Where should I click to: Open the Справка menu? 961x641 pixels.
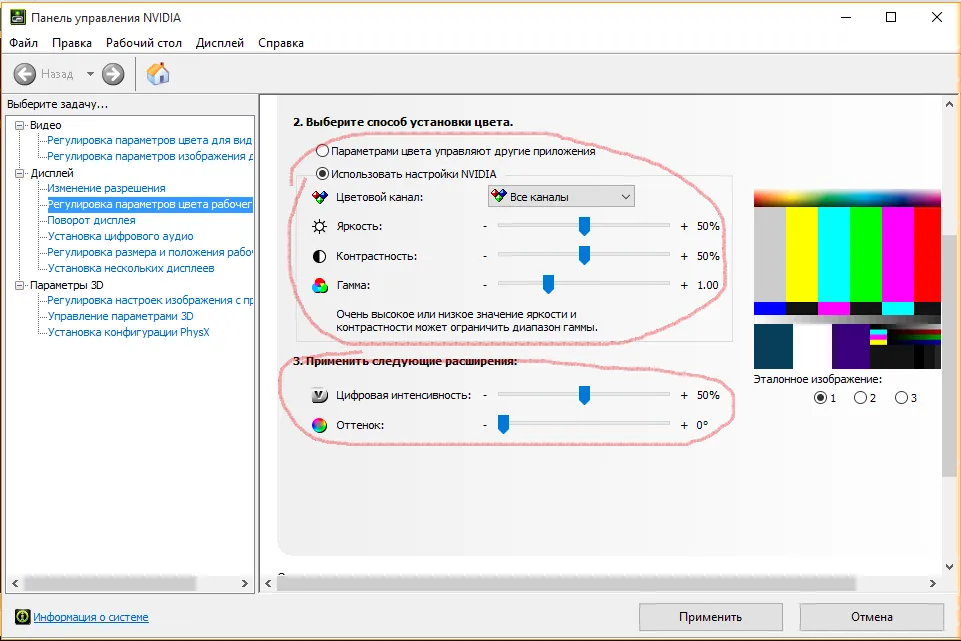click(x=281, y=43)
